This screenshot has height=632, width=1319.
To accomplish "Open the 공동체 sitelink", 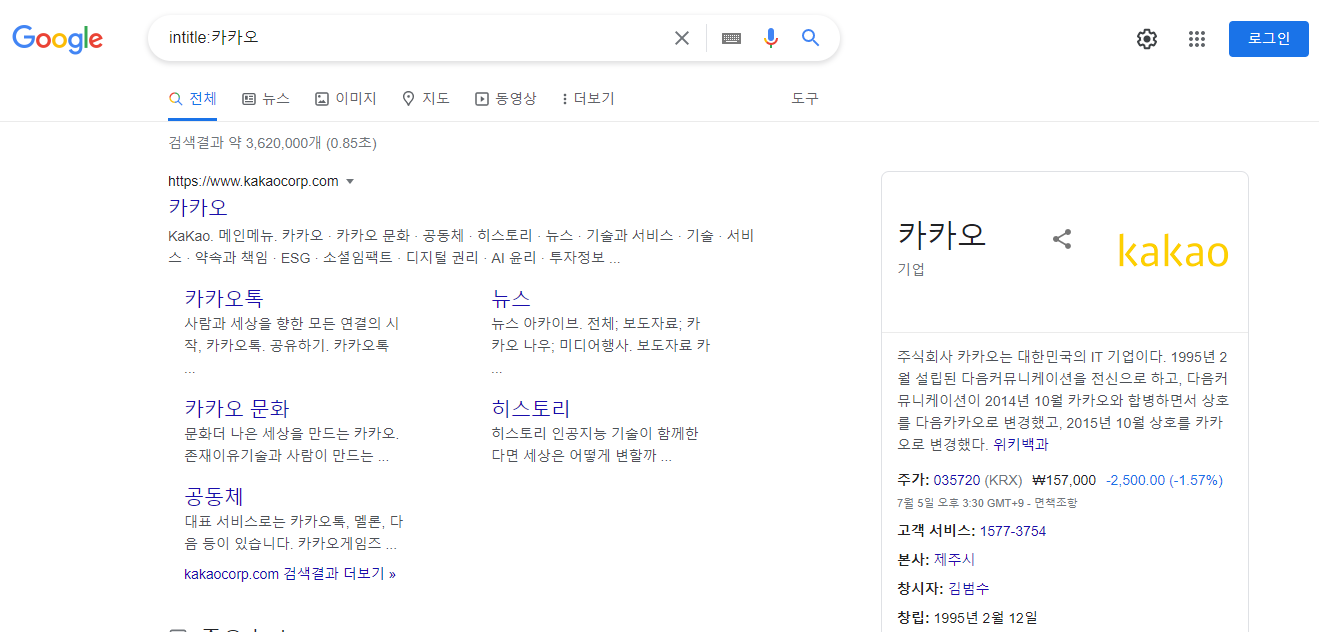I will coord(214,496).
